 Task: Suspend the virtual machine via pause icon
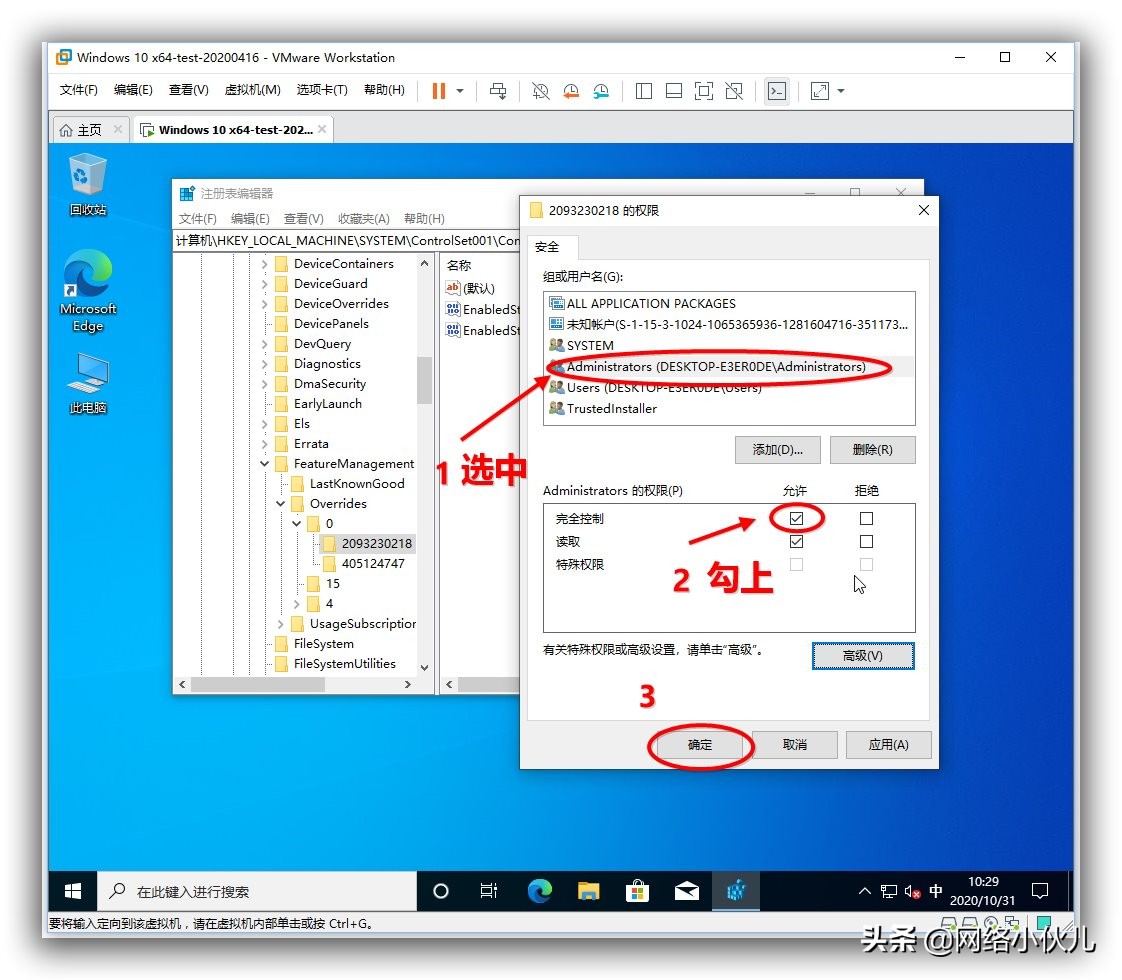pyautogui.click(x=440, y=91)
